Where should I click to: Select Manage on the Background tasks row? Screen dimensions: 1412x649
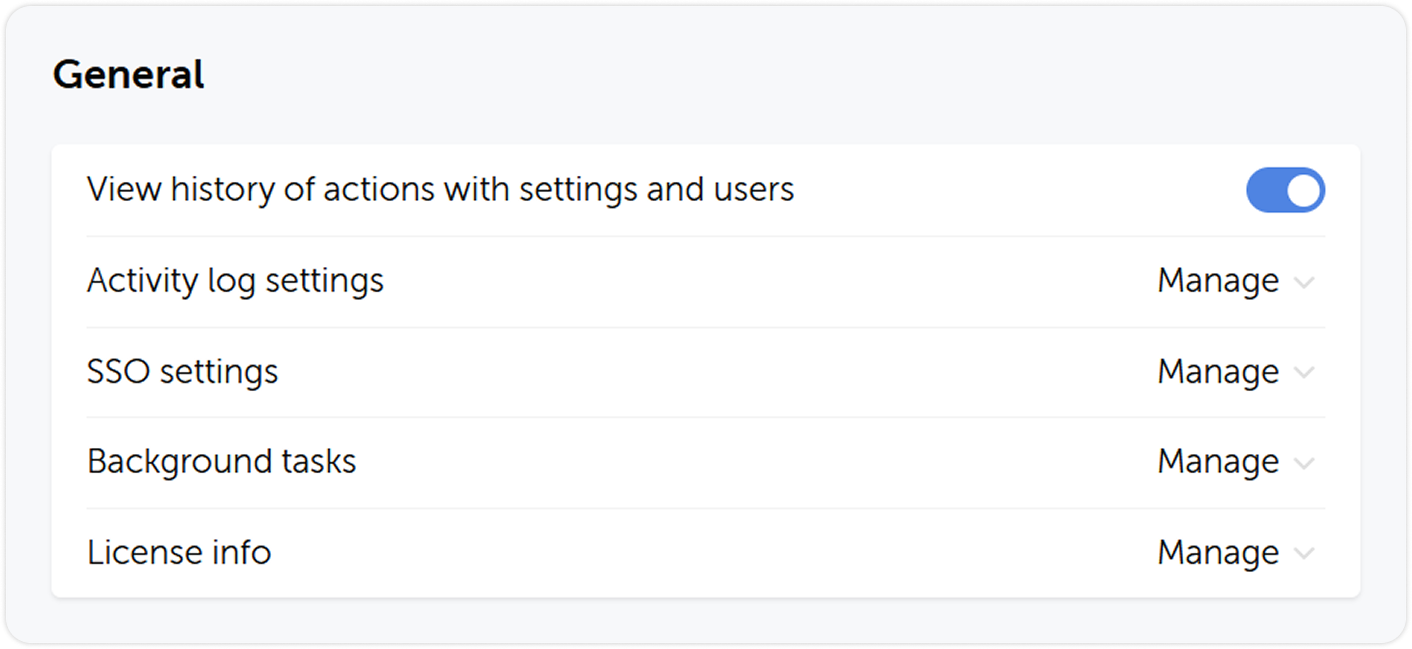[1218, 461]
